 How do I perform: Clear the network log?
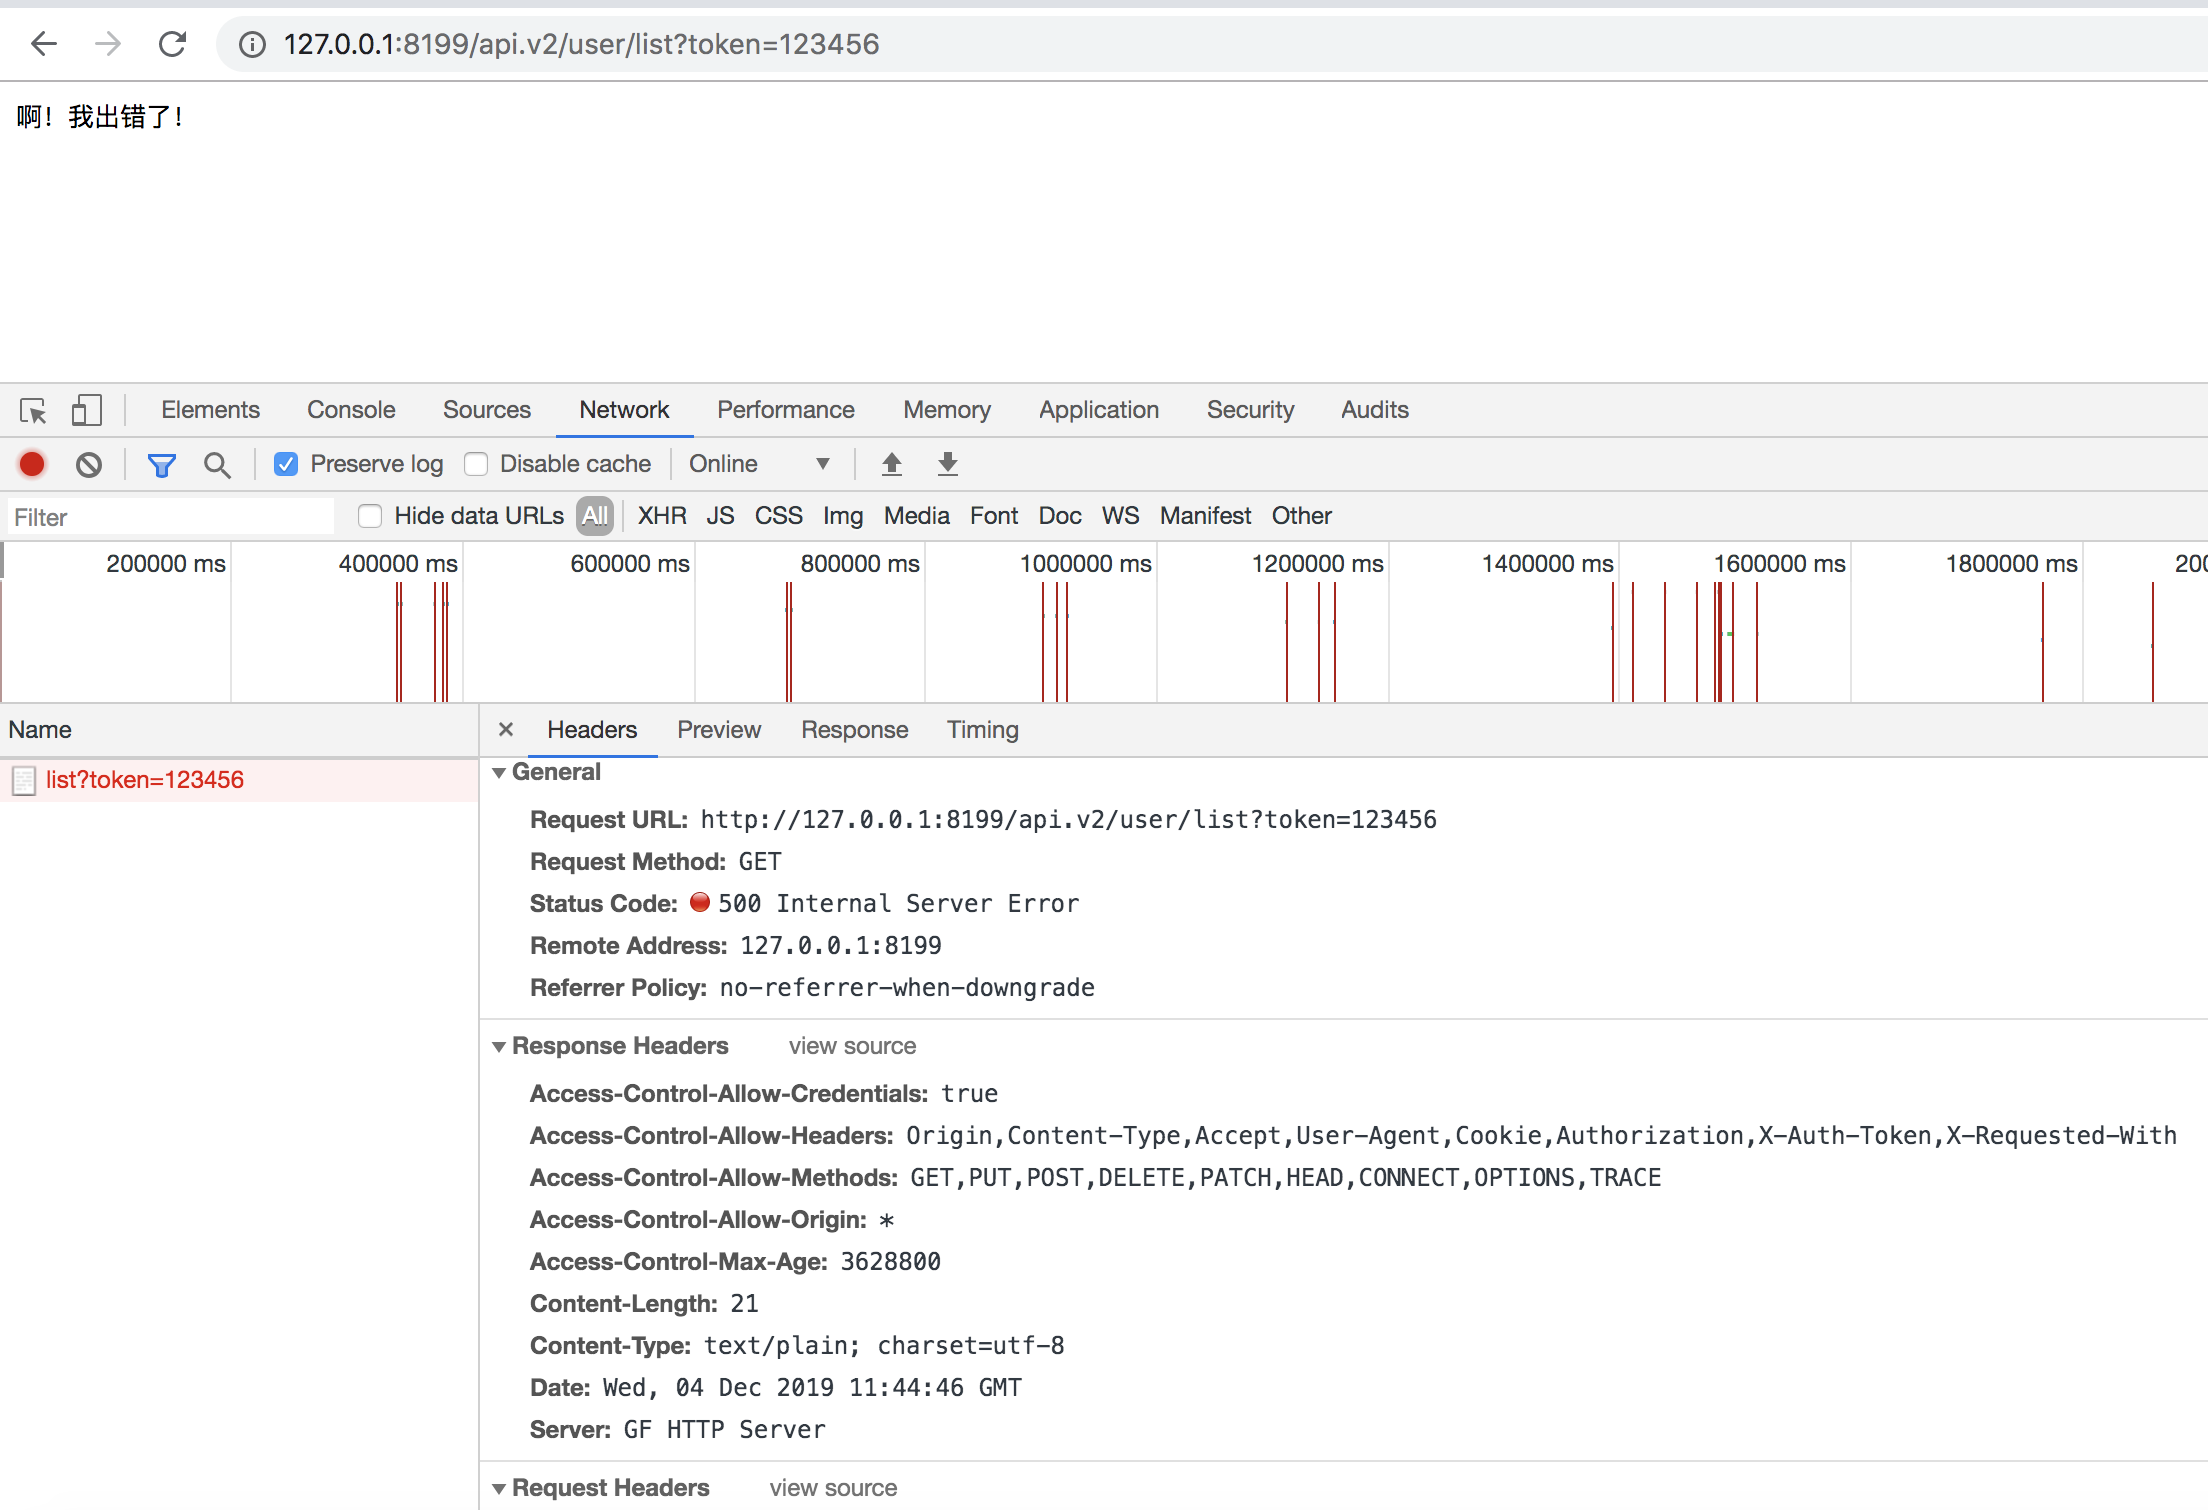point(89,464)
